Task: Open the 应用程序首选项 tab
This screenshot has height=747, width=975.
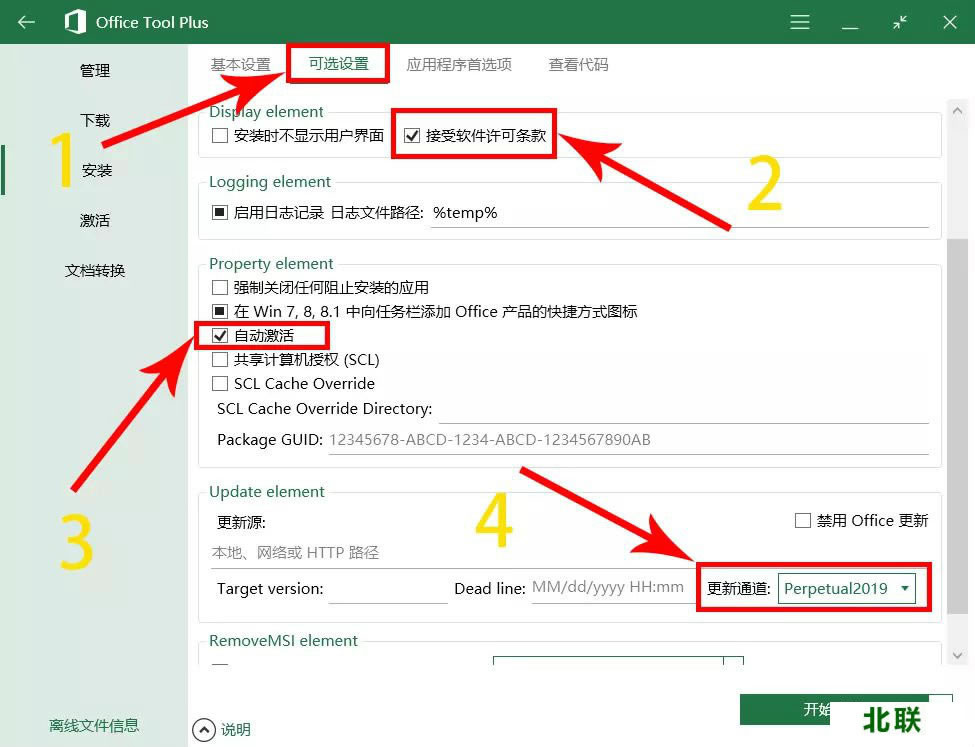Action: pos(459,64)
